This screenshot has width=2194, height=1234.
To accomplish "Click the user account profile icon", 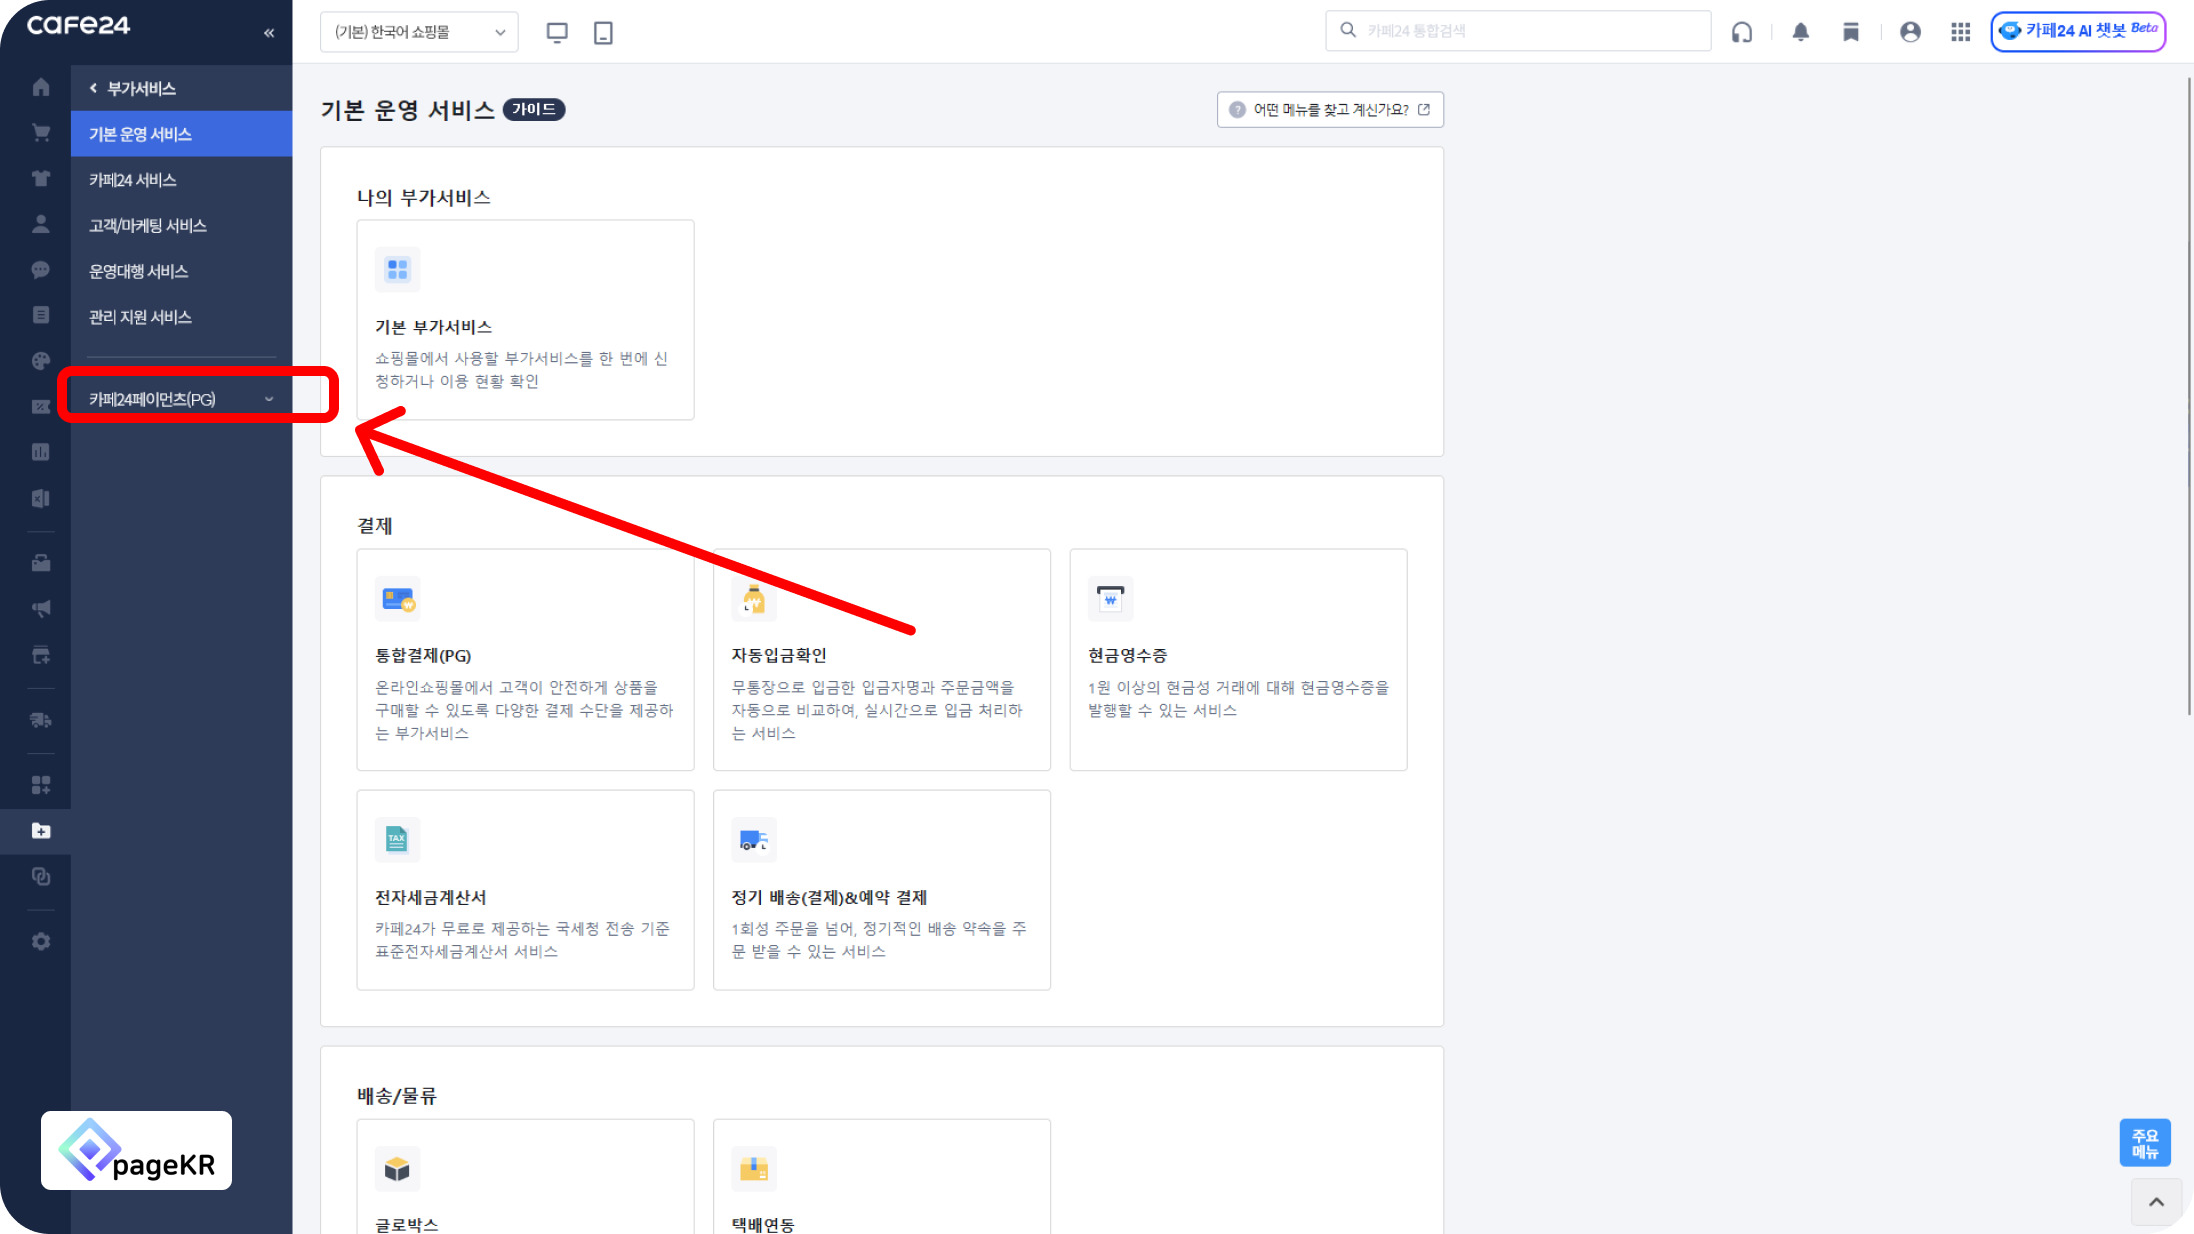I will pyautogui.click(x=1910, y=32).
